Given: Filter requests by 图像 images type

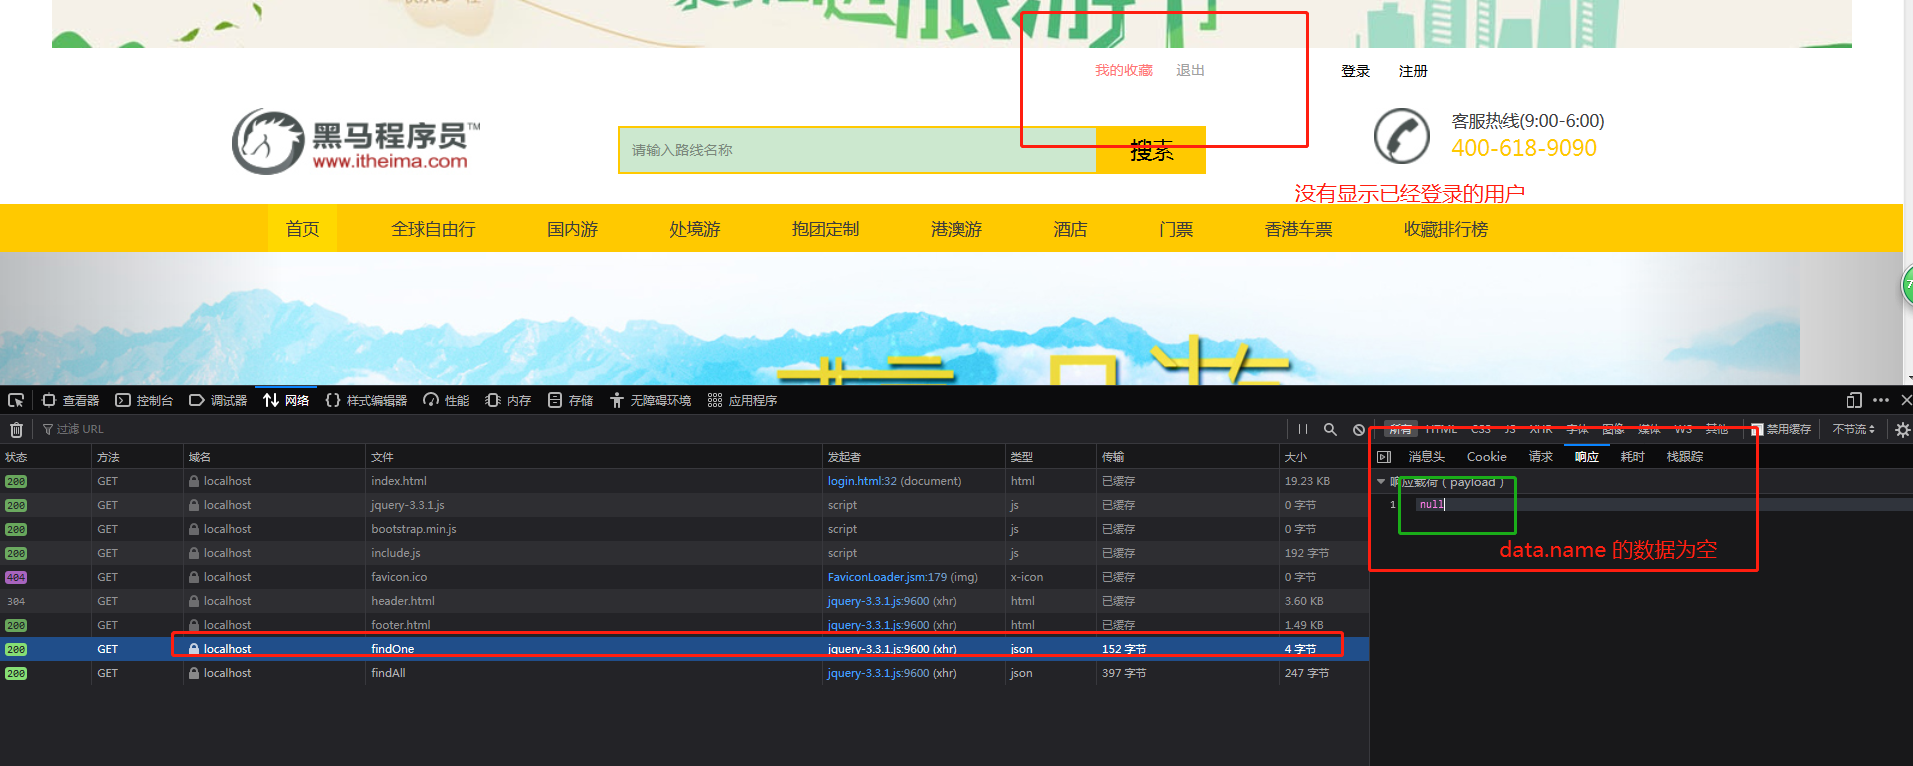Looking at the screenshot, I should point(1613,429).
